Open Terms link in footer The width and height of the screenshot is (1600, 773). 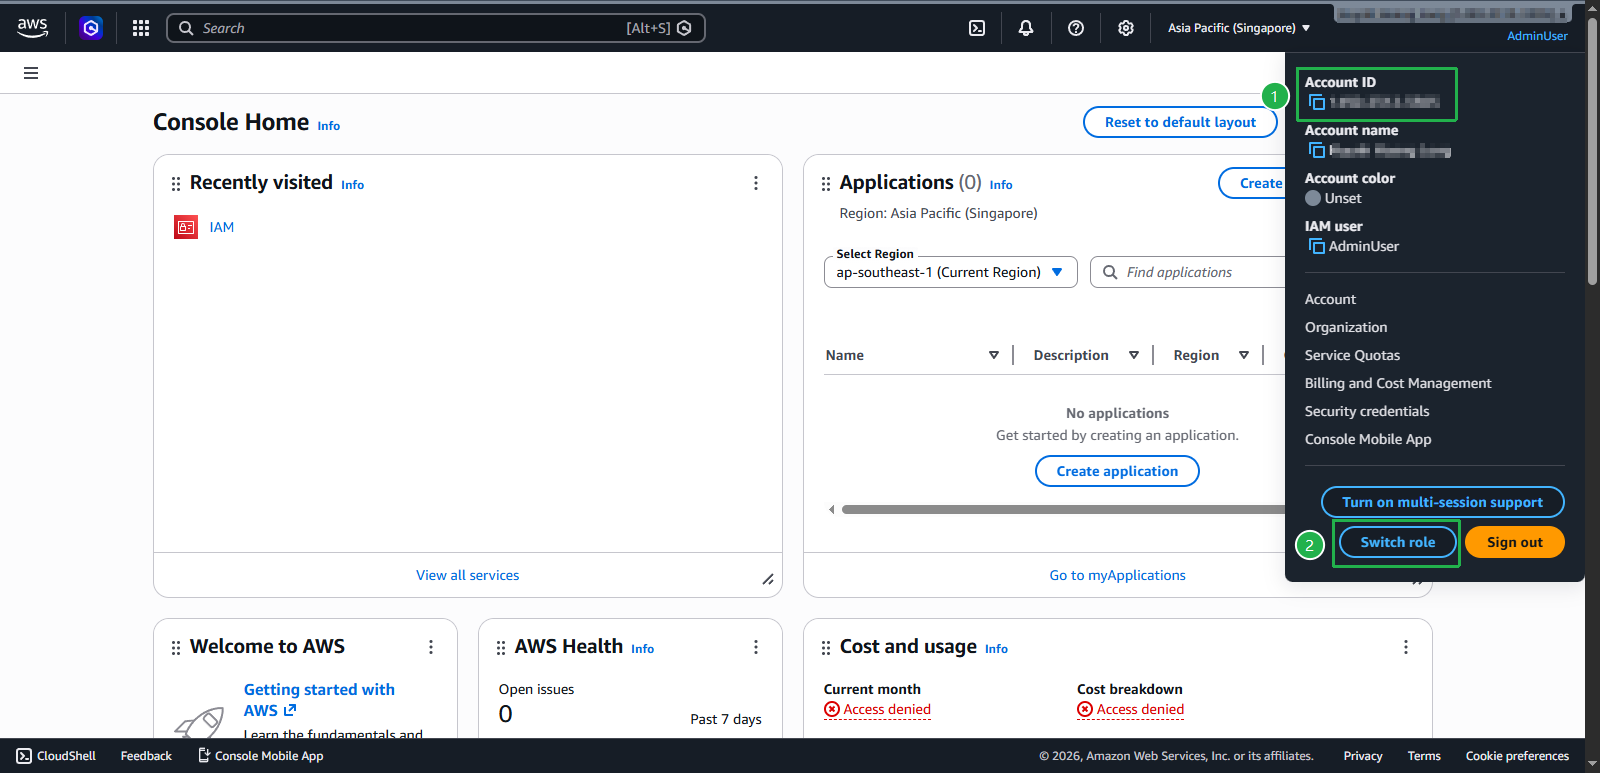click(1424, 756)
